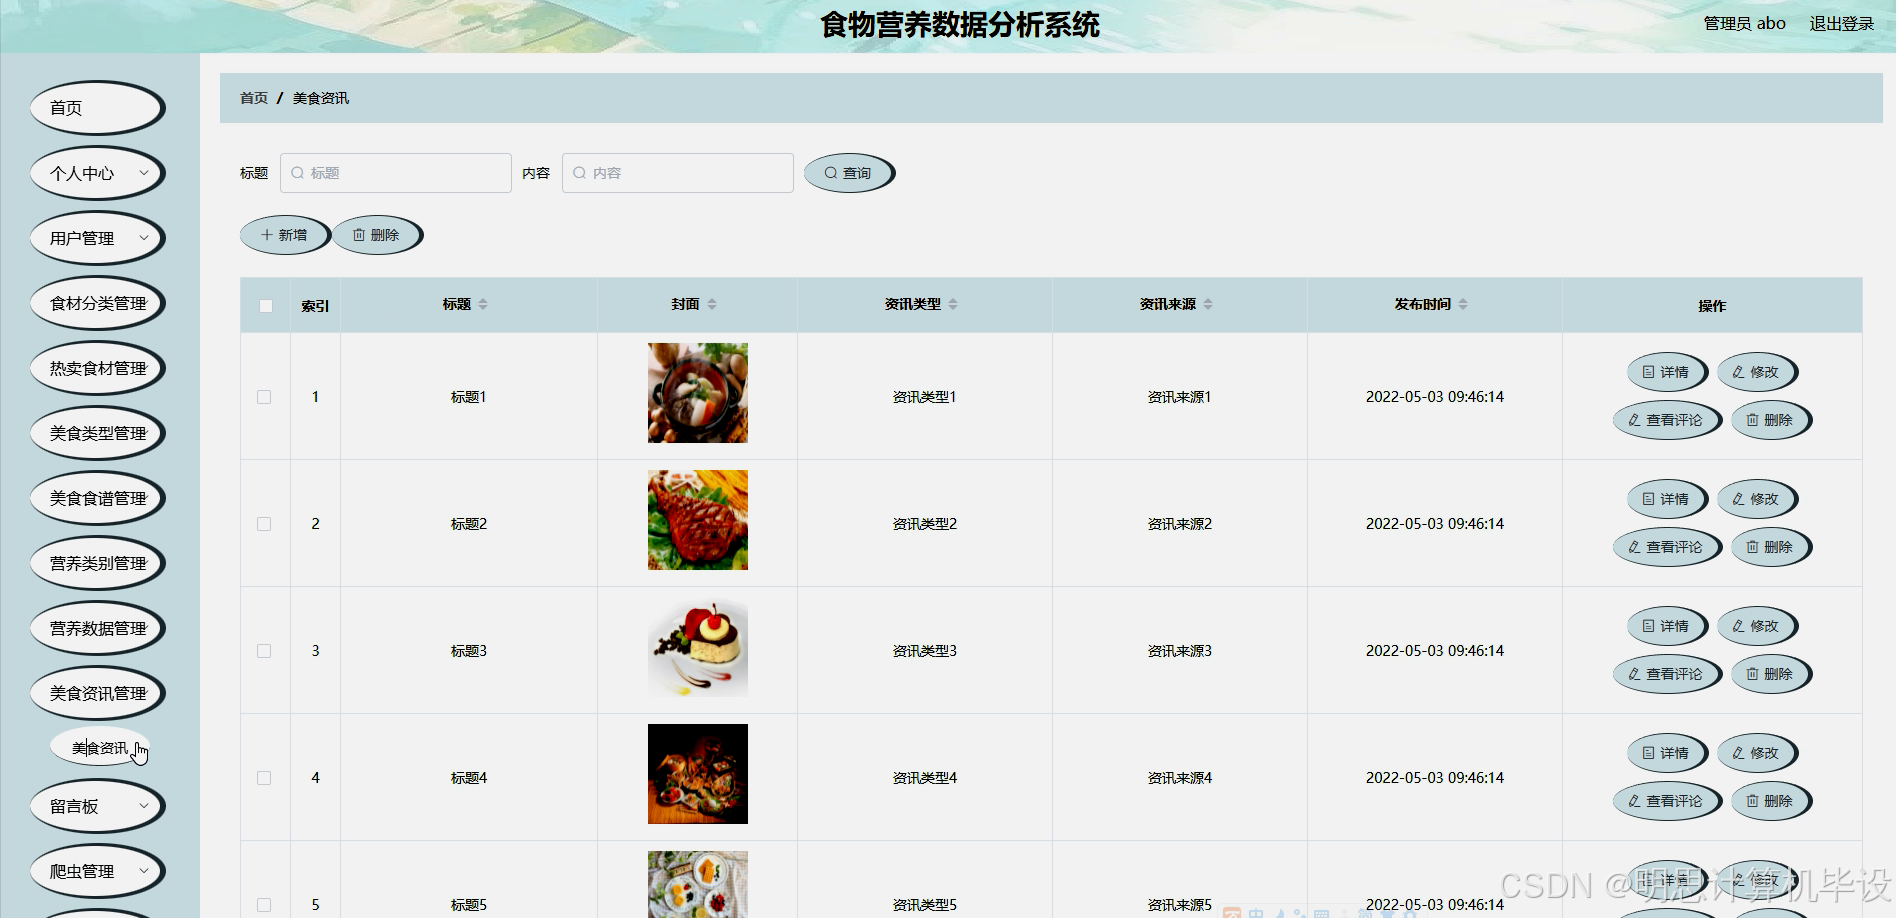
Task: Toggle the select-all checkbox in table header
Action: pyautogui.click(x=266, y=306)
